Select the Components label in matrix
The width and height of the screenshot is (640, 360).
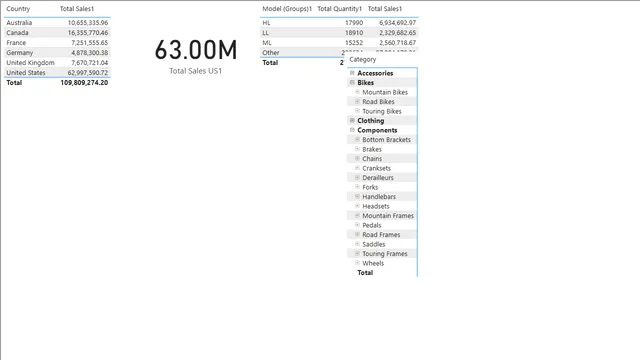pyautogui.click(x=377, y=130)
